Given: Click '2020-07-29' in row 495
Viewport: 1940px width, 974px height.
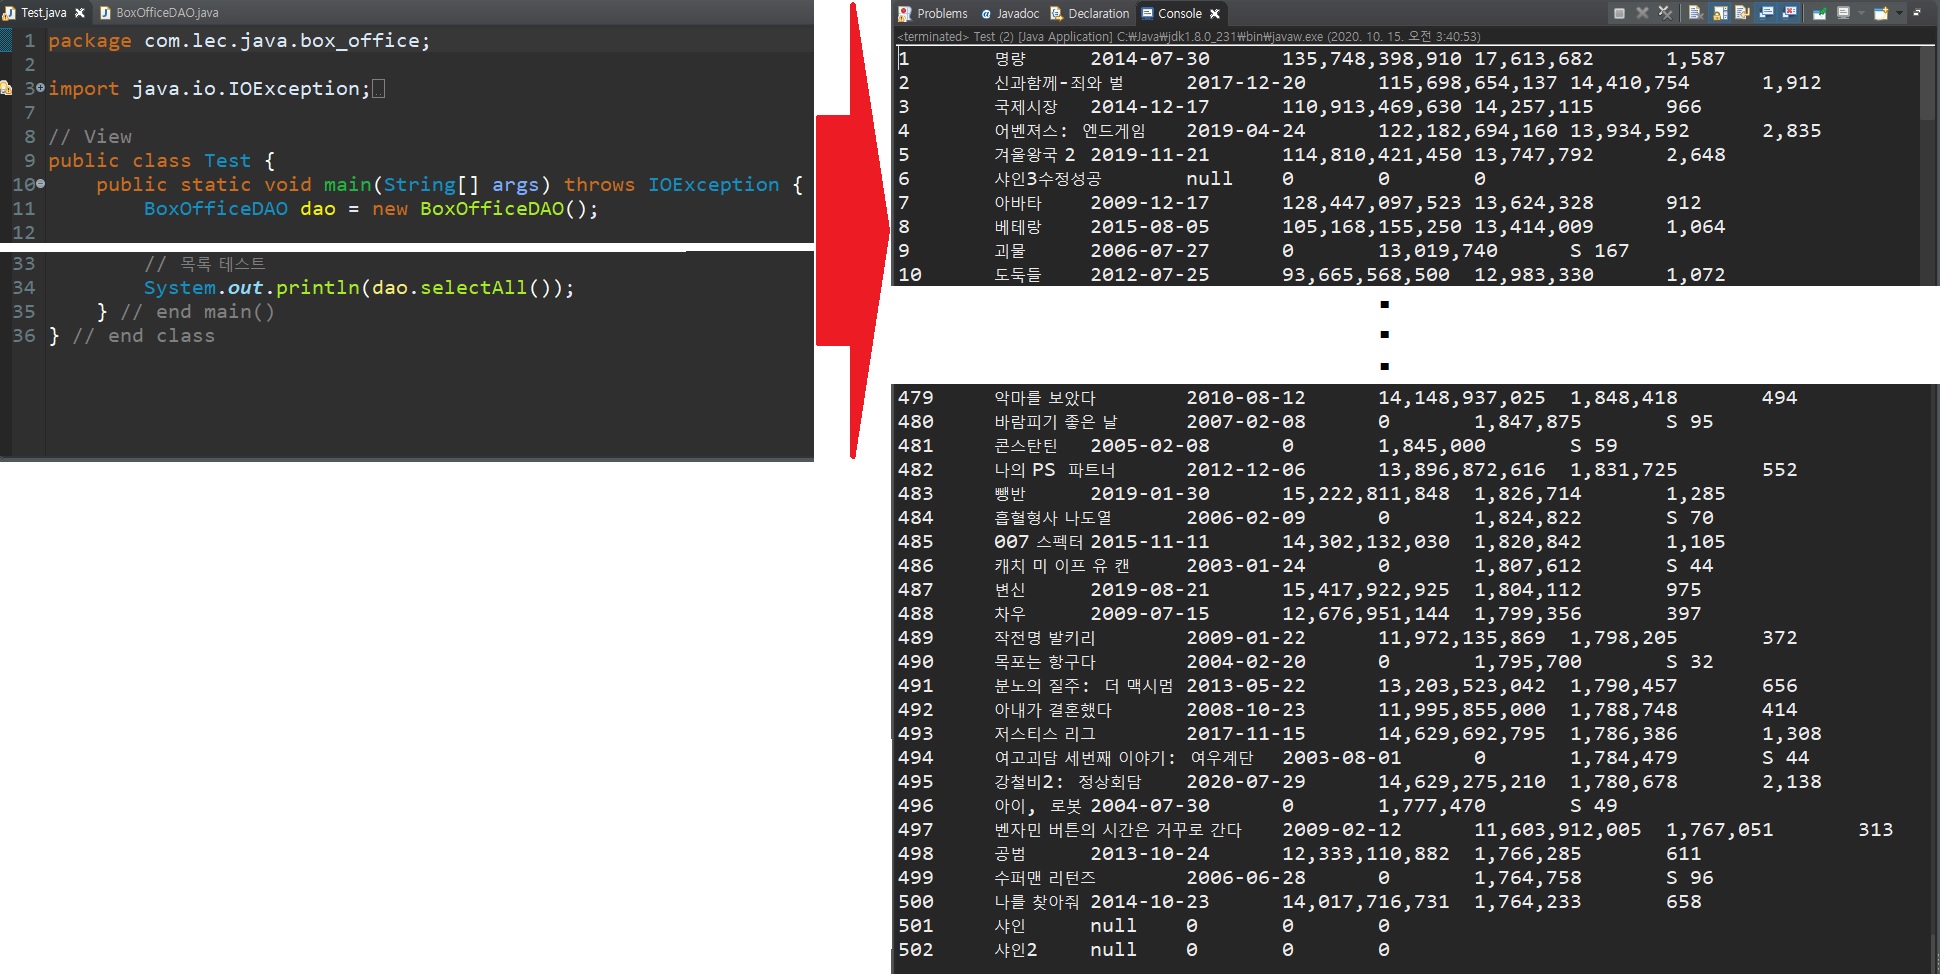Looking at the screenshot, I should [1246, 782].
